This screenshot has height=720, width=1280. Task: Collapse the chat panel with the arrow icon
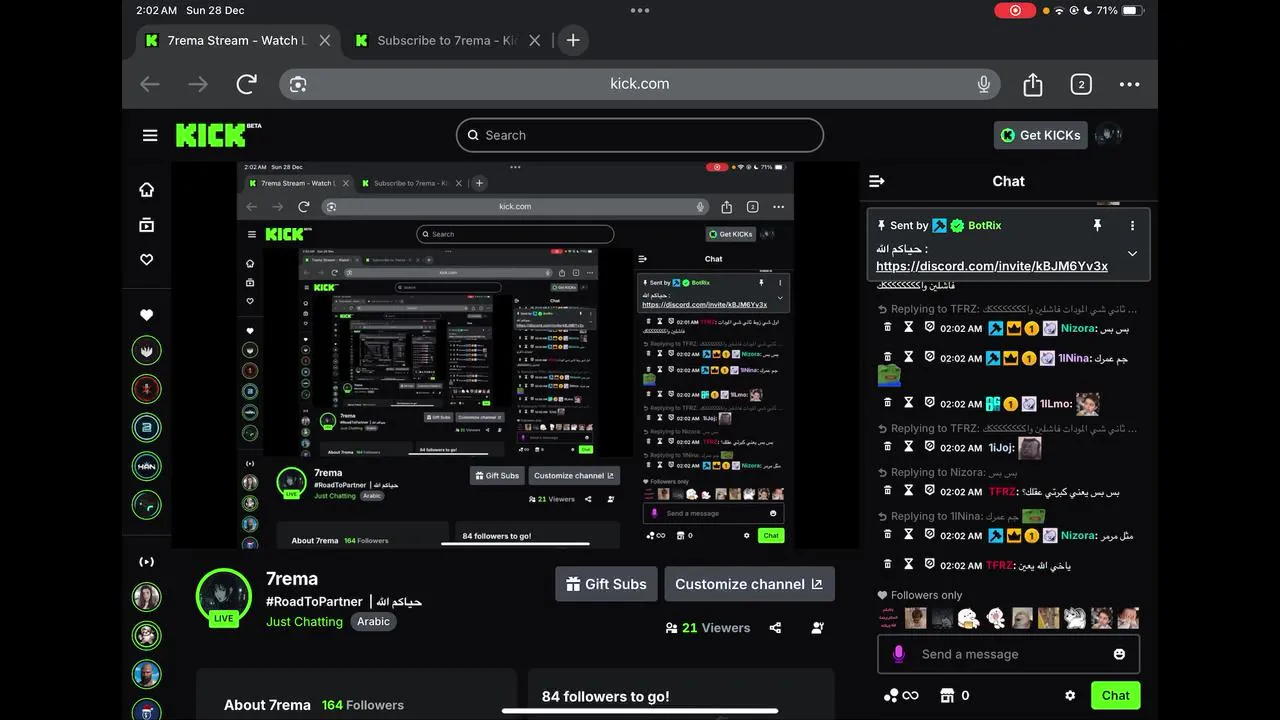pyautogui.click(x=877, y=181)
